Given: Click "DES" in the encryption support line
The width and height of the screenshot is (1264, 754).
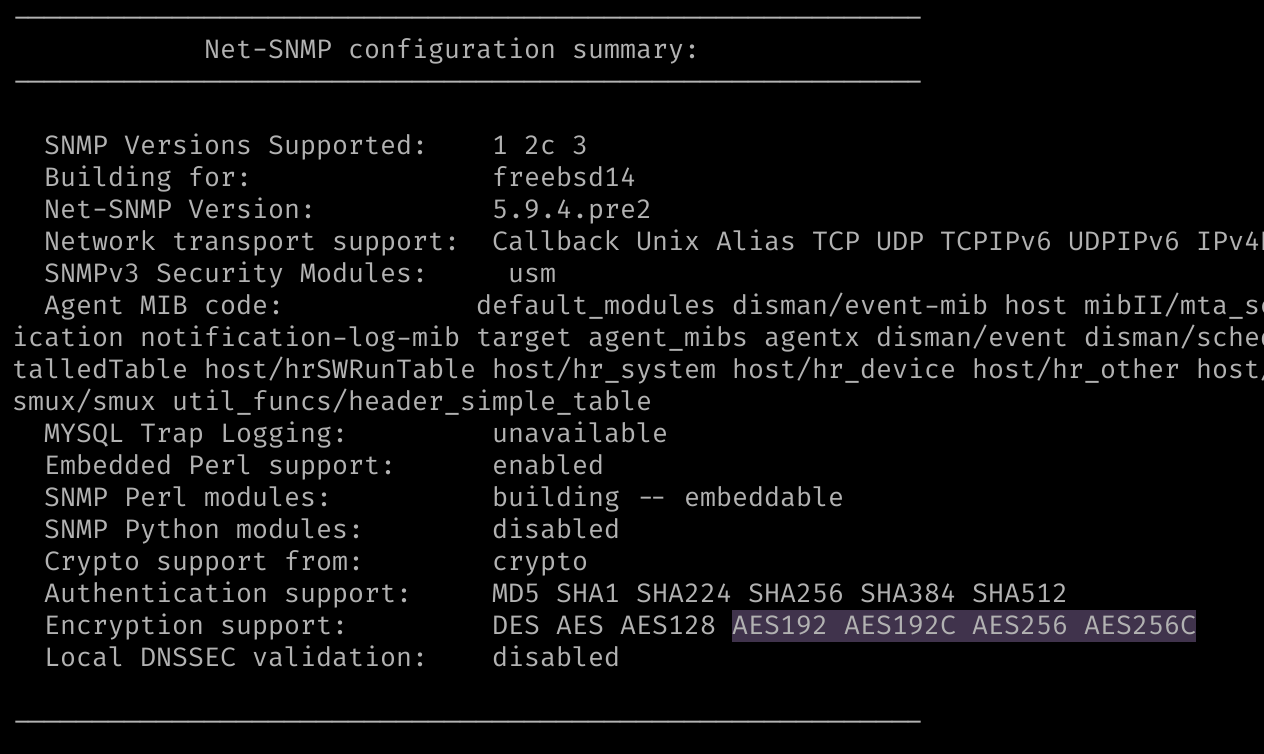Looking at the screenshot, I should click(x=516, y=626).
